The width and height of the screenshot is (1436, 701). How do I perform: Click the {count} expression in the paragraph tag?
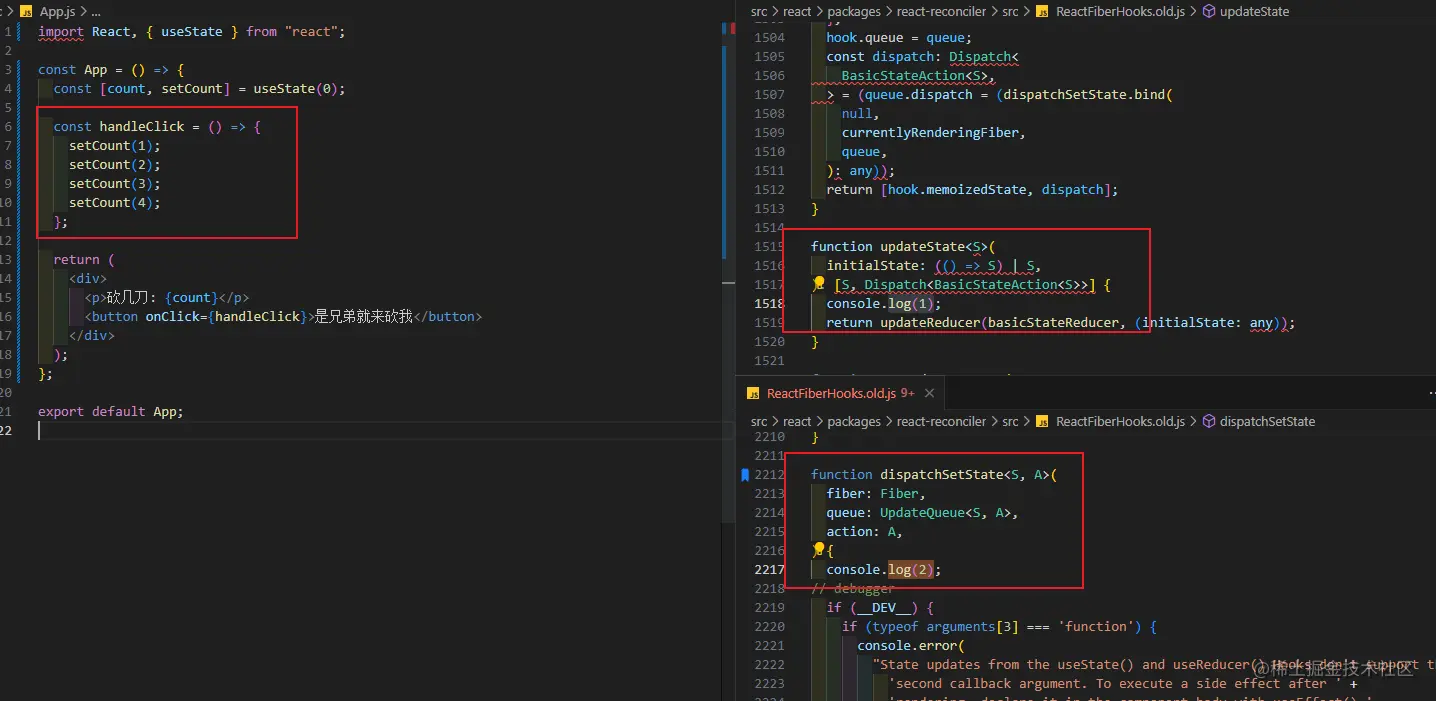coord(190,298)
